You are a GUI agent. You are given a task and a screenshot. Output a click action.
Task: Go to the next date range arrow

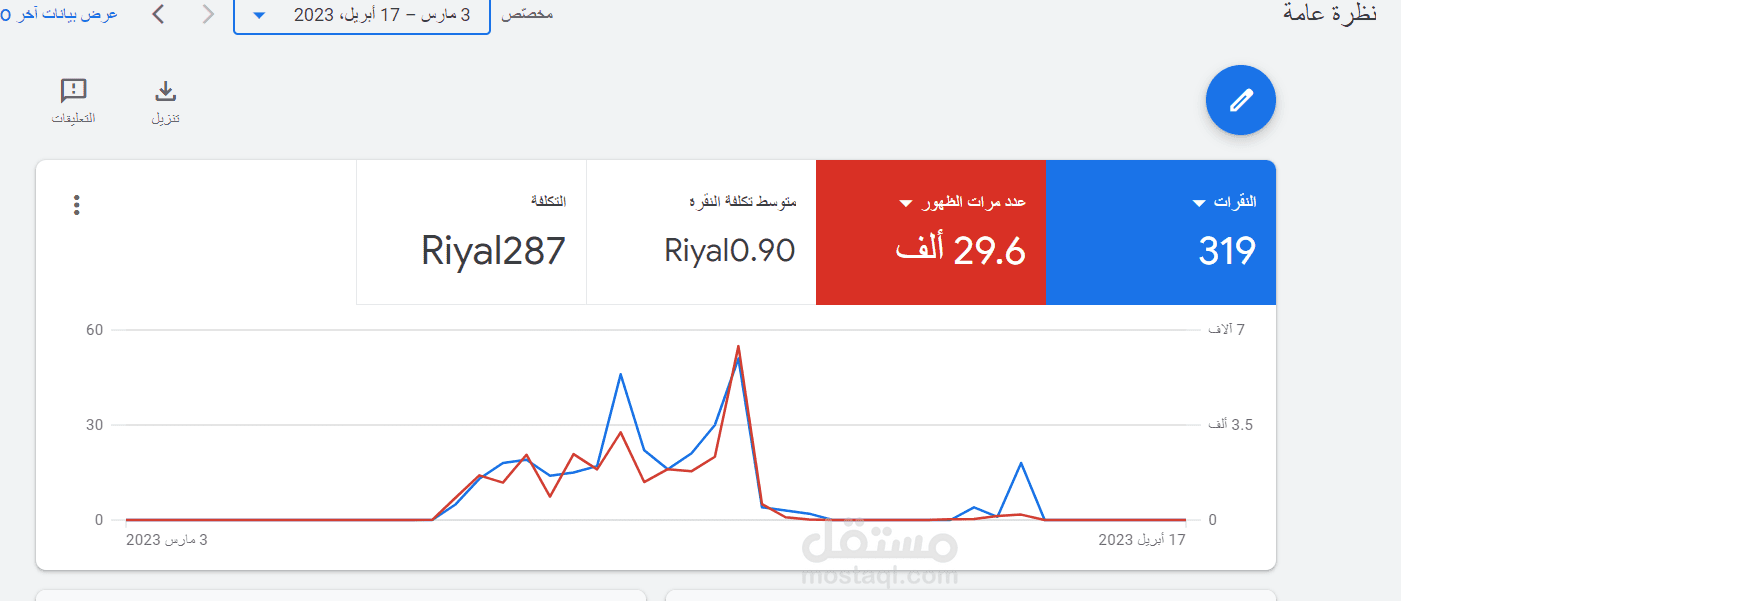(x=207, y=14)
